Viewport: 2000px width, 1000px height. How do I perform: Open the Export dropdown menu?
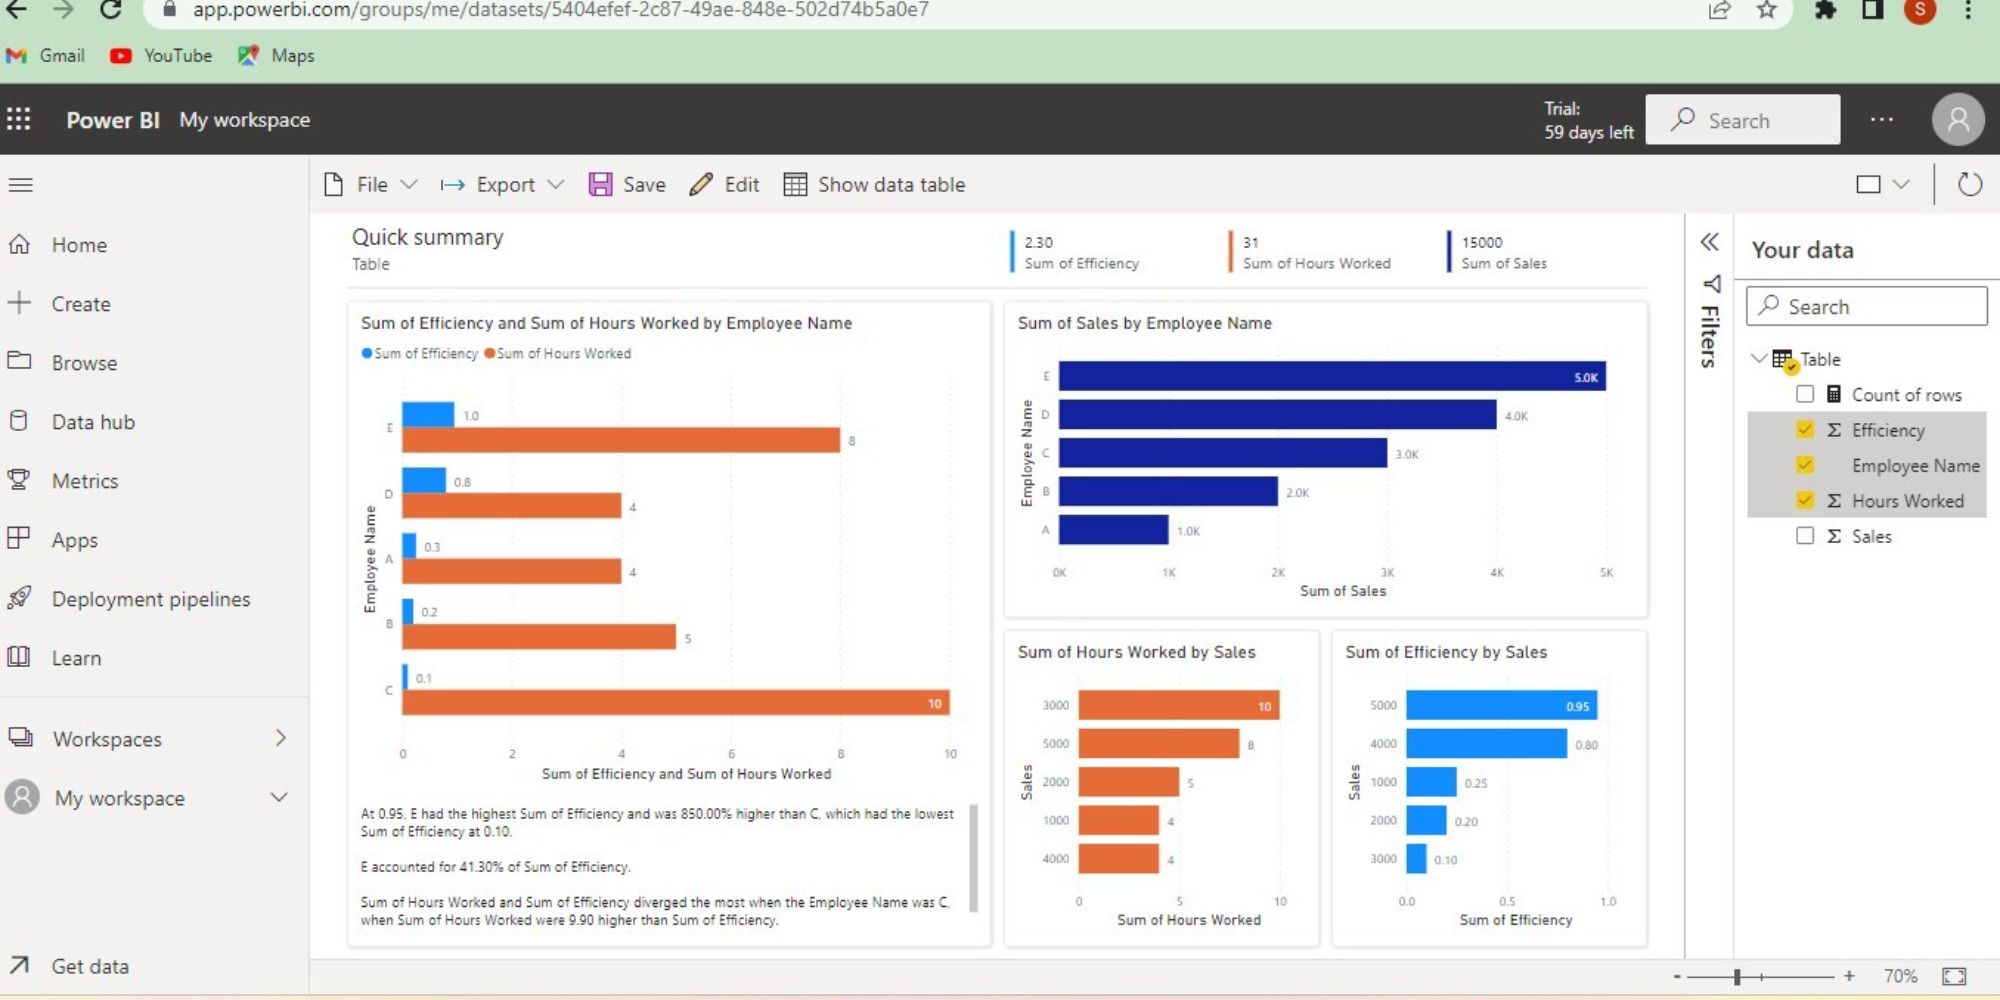tap(503, 184)
